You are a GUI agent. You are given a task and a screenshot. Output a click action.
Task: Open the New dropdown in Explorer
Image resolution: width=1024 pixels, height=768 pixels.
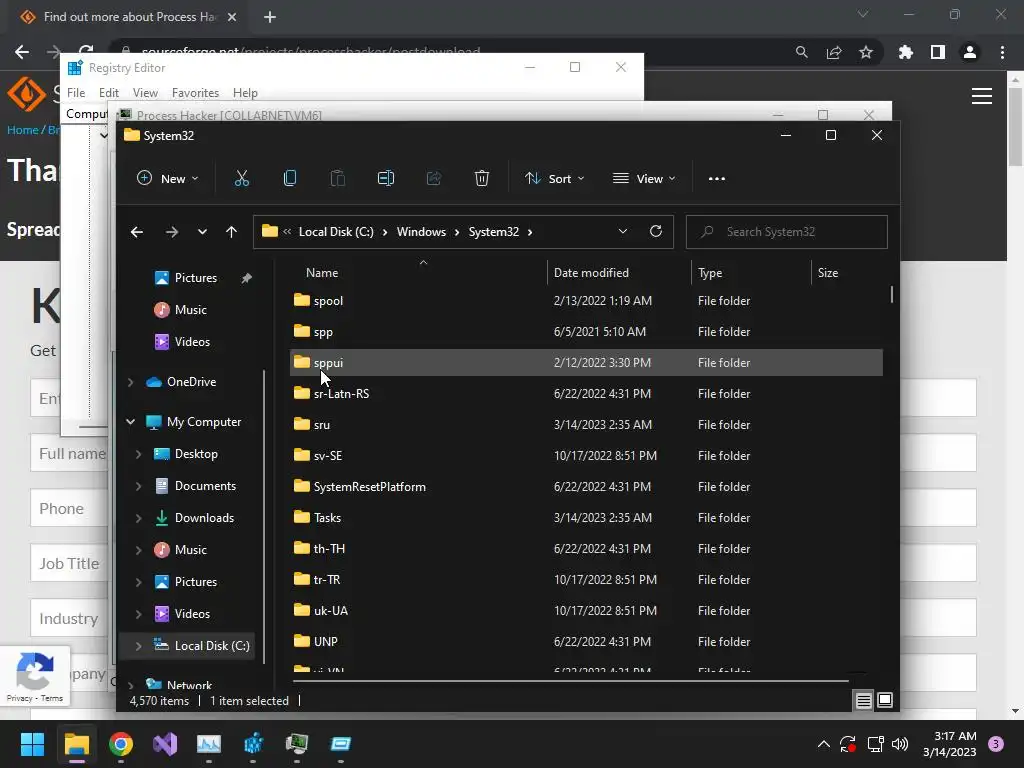click(168, 178)
